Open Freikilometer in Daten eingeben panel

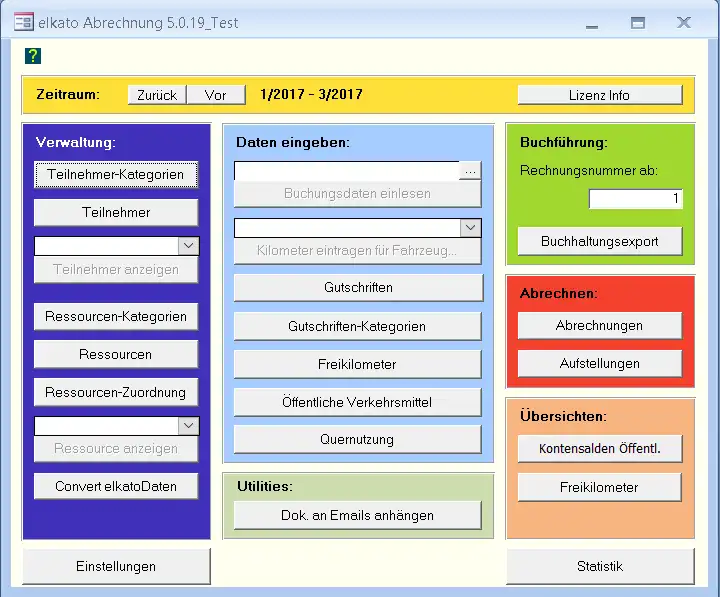tap(358, 364)
